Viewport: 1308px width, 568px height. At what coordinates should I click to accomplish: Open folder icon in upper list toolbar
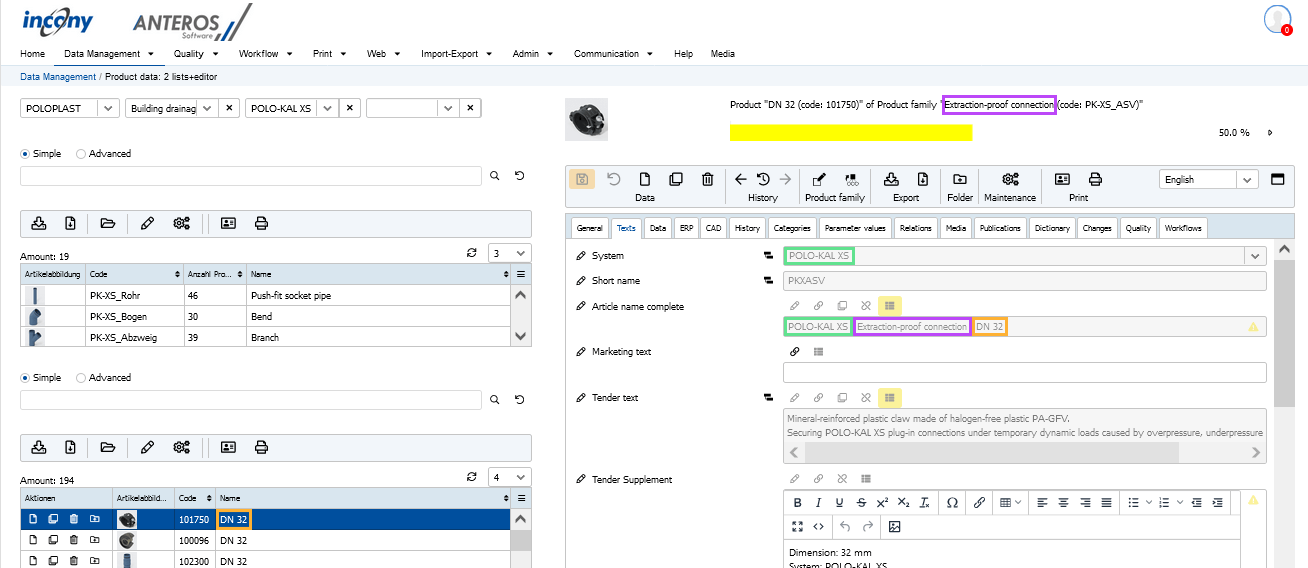(x=107, y=223)
